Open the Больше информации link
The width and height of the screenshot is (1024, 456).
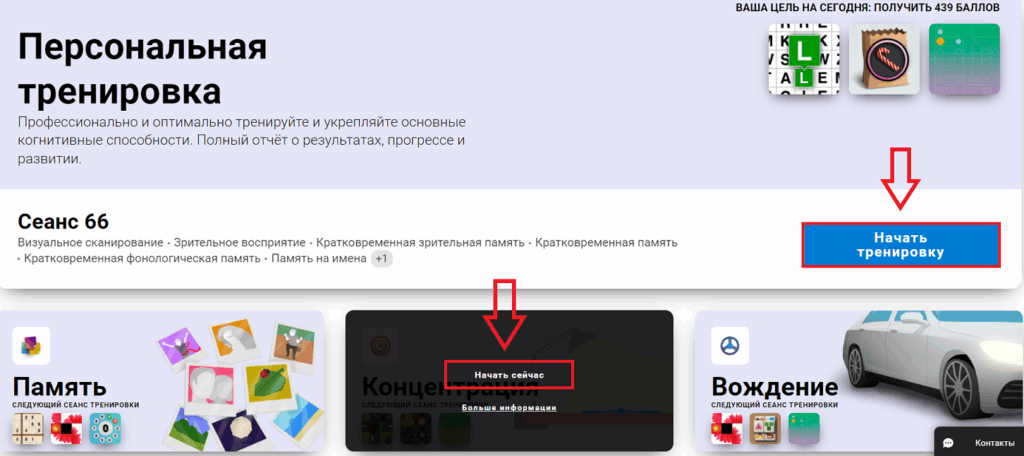pos(509,408)
